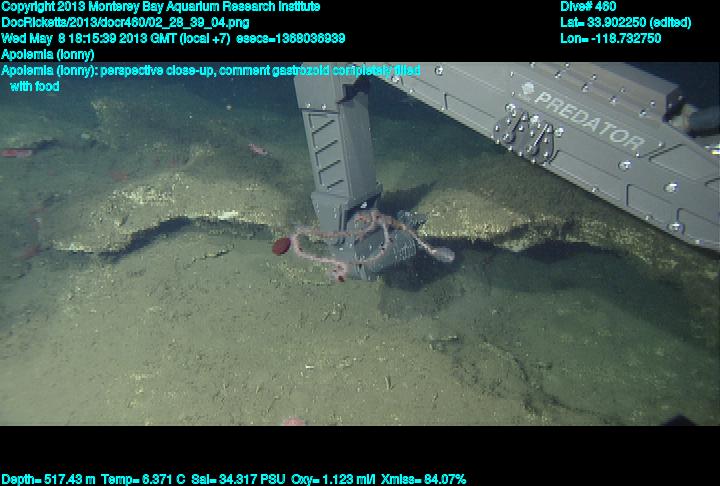Click the copyright 2013 Monterey Bay Aquarium text
The height and width of the screenshot is (486, 720).
(161, 7)
